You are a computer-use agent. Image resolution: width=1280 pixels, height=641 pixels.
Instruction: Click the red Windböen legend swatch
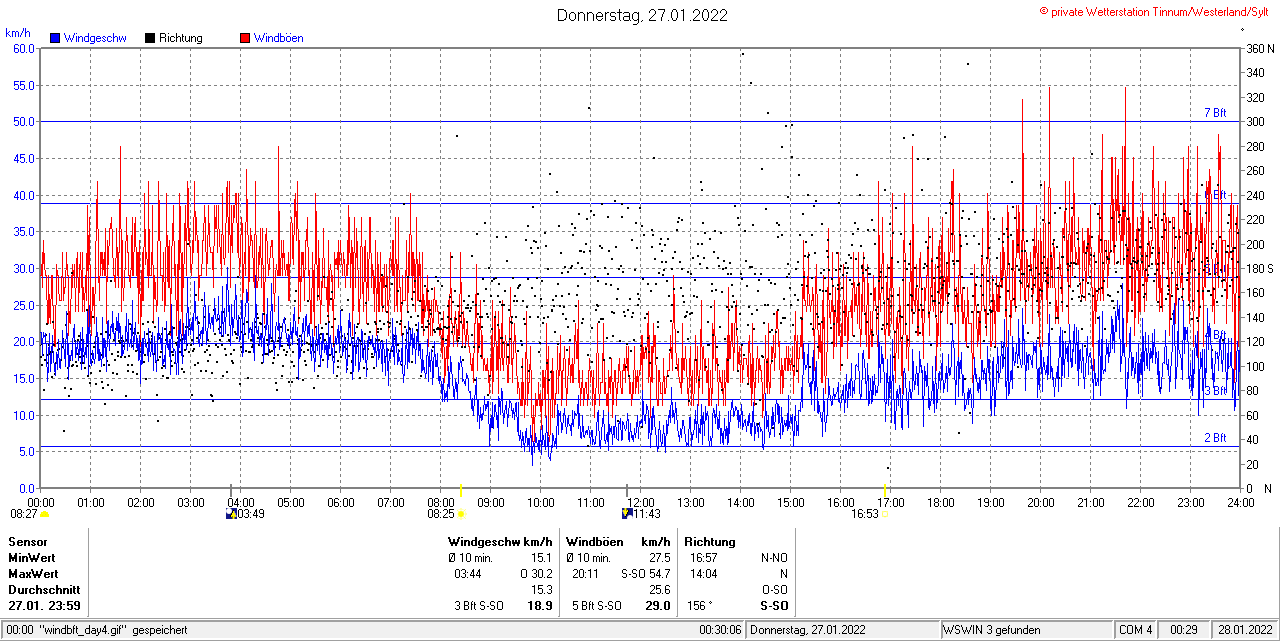click(x=245, y=38)
